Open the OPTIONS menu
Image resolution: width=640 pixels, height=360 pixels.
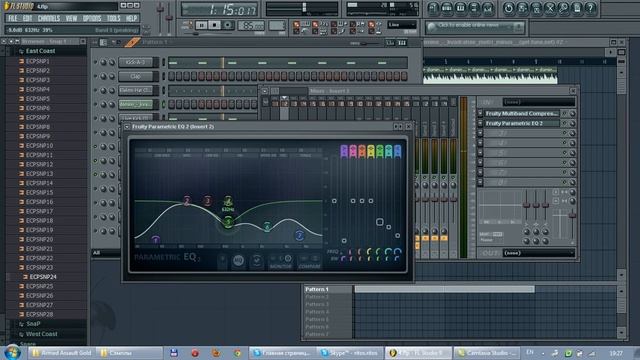[x=92, y=18]
